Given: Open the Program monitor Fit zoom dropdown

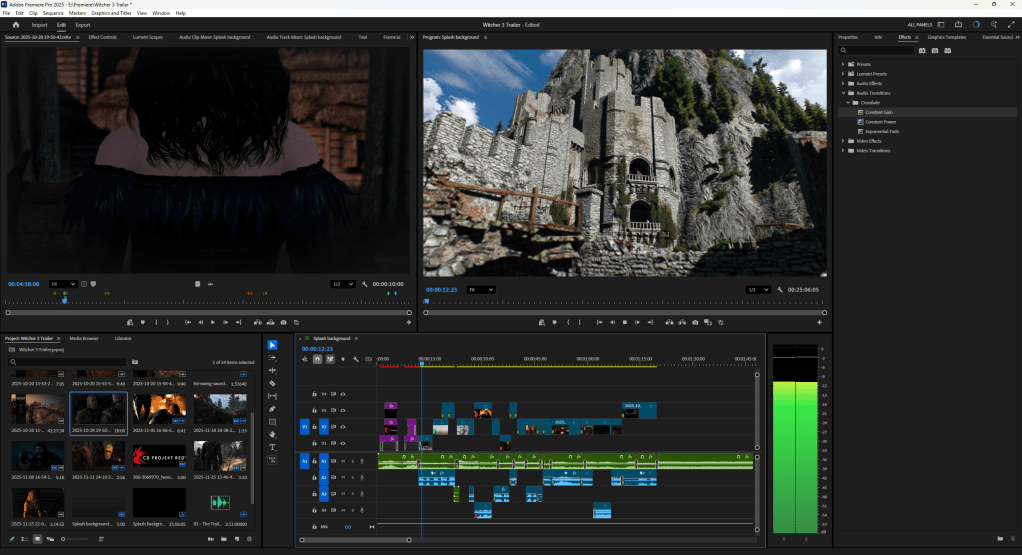Looking at the screenshot, I should 481,289.
